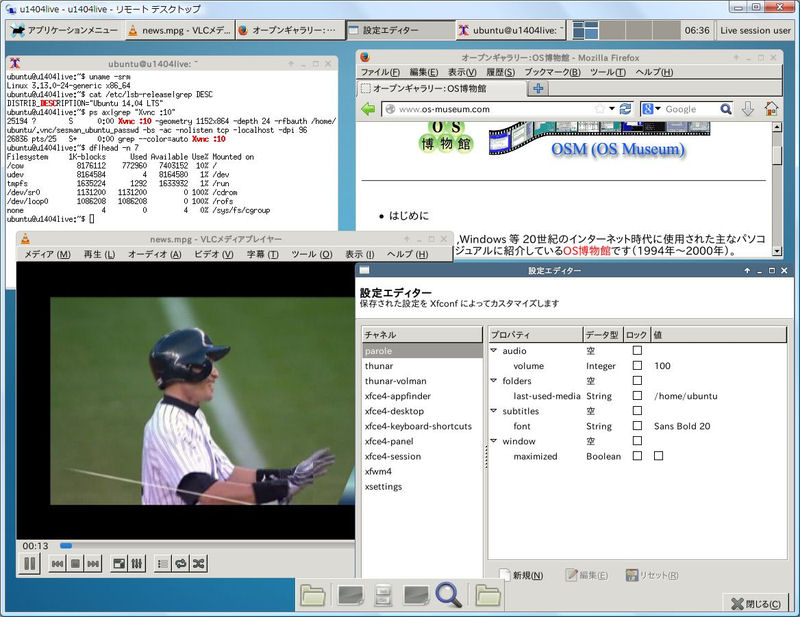This screenshot has width=800, height=617.
Task: Open VLC Audio menu
Action: pyautogui.click(x=155, y=254)
